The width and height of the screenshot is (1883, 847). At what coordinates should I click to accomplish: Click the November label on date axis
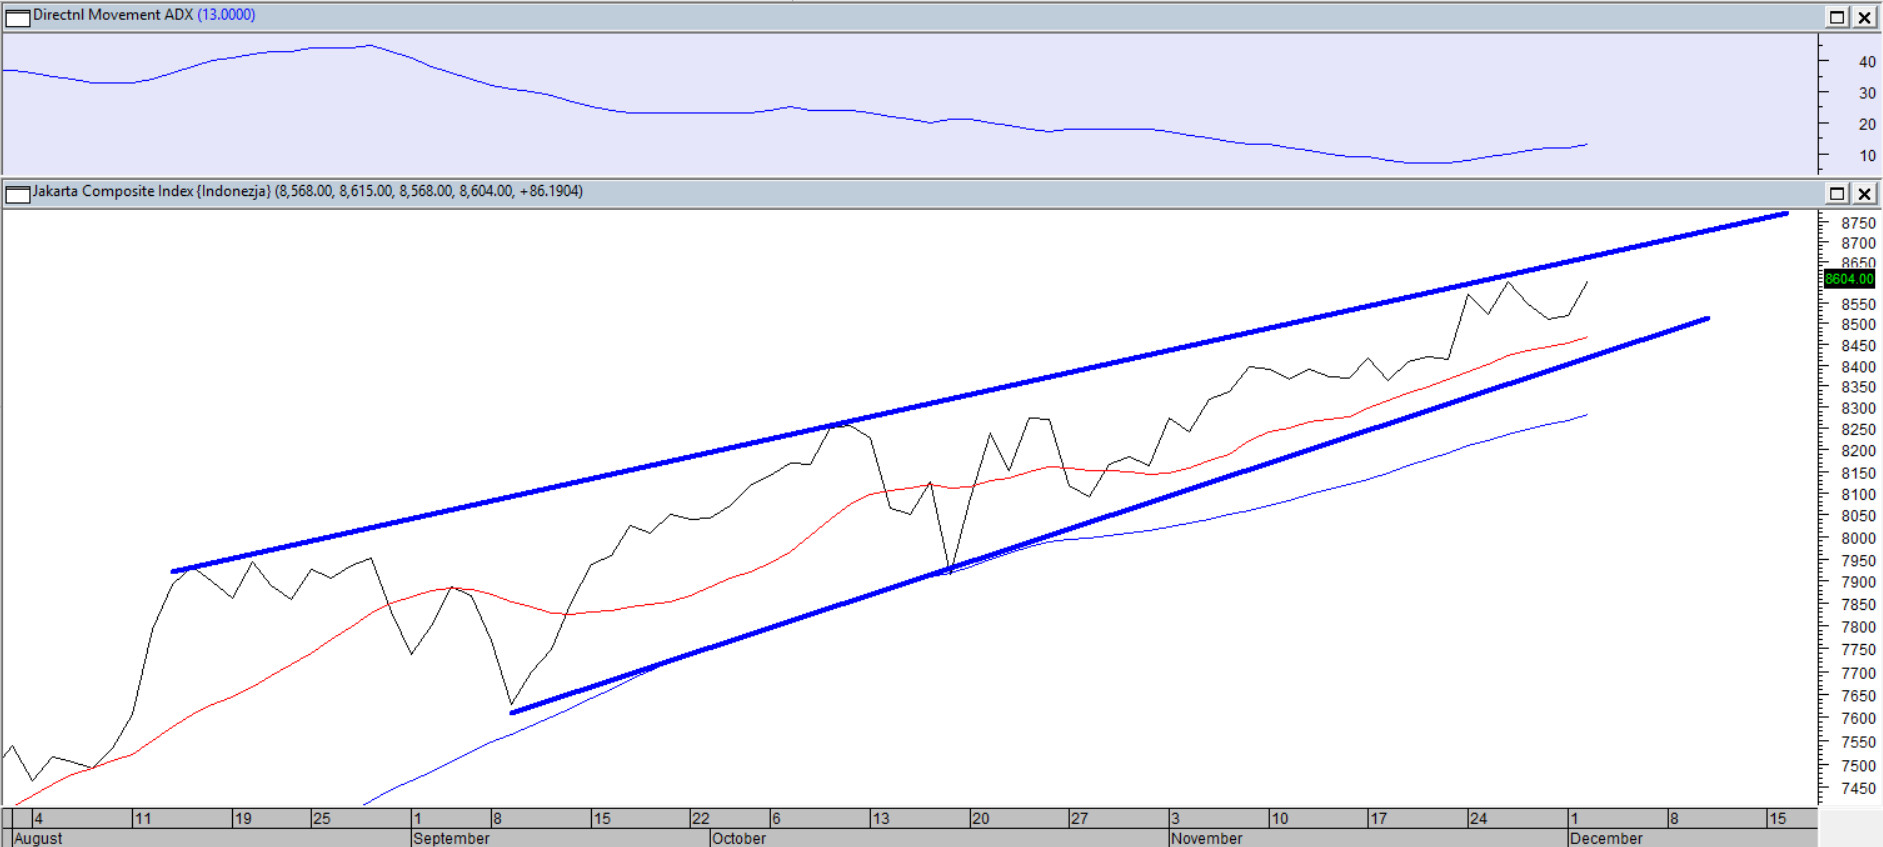[1206, 838]
